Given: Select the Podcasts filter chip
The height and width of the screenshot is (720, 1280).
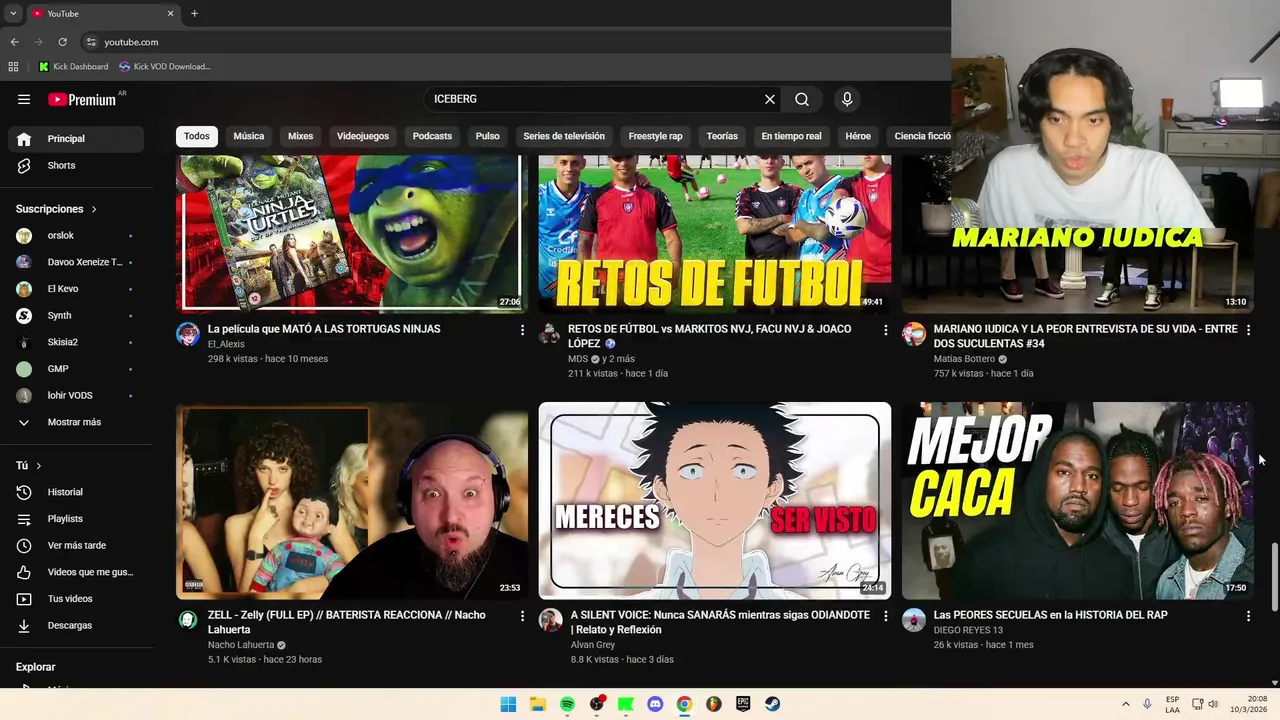Looking at the screenshot, I should [x=432, y=136].
